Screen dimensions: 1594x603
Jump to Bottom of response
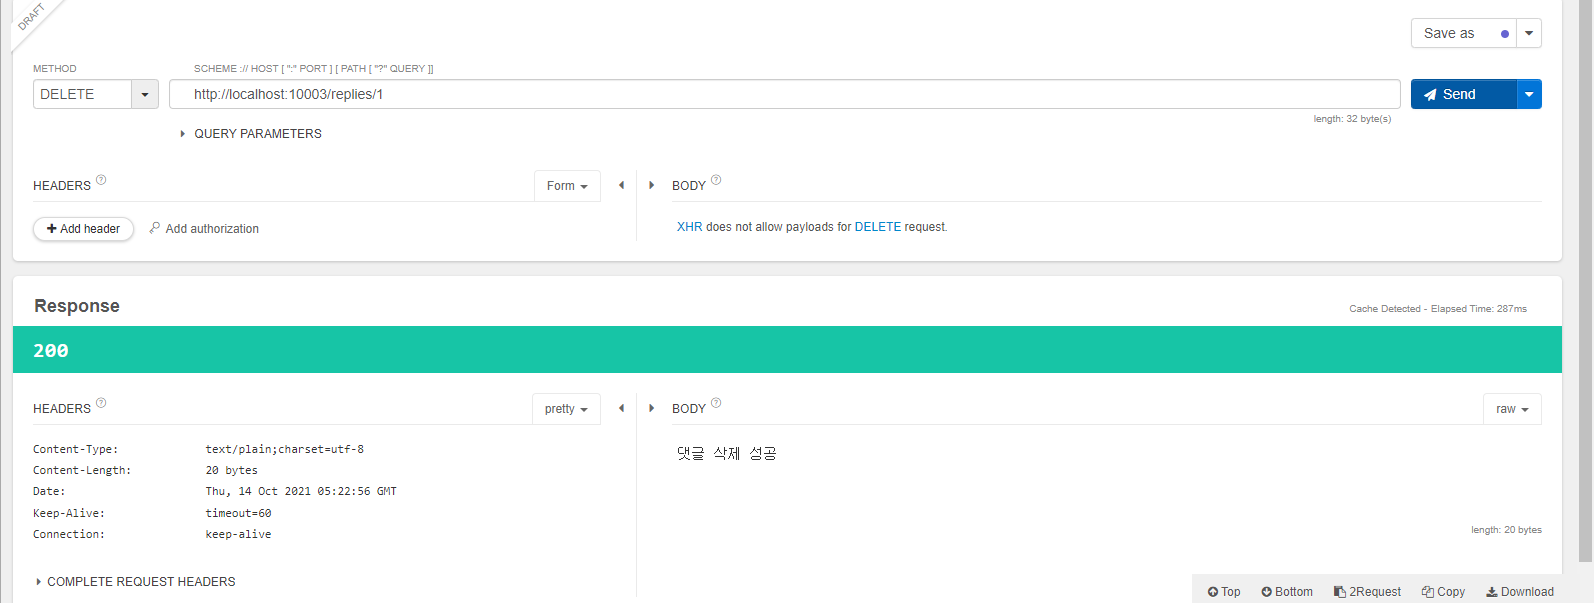1287,592
